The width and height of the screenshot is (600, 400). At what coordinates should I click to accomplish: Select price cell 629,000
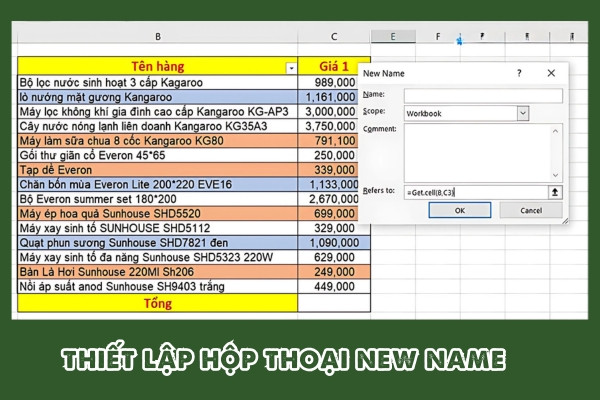[334, 257]
